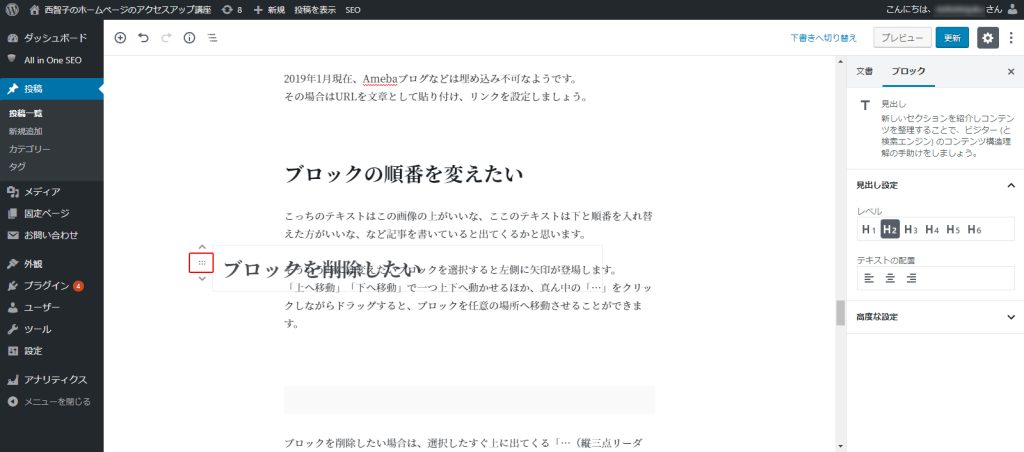The image size is (1024, 452).
Task: Switch to the ブロック tab
Action: pyautogui.click(x=908, y=71)
